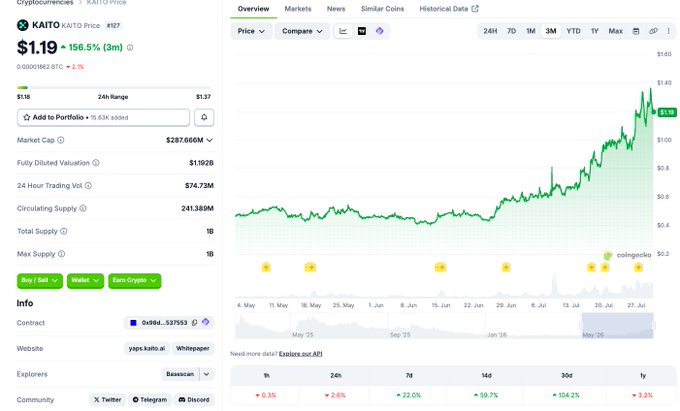The width and height of the screenshot is (680, 411).
Task: Open the Historical Data tab
Action: coord(449,9)
